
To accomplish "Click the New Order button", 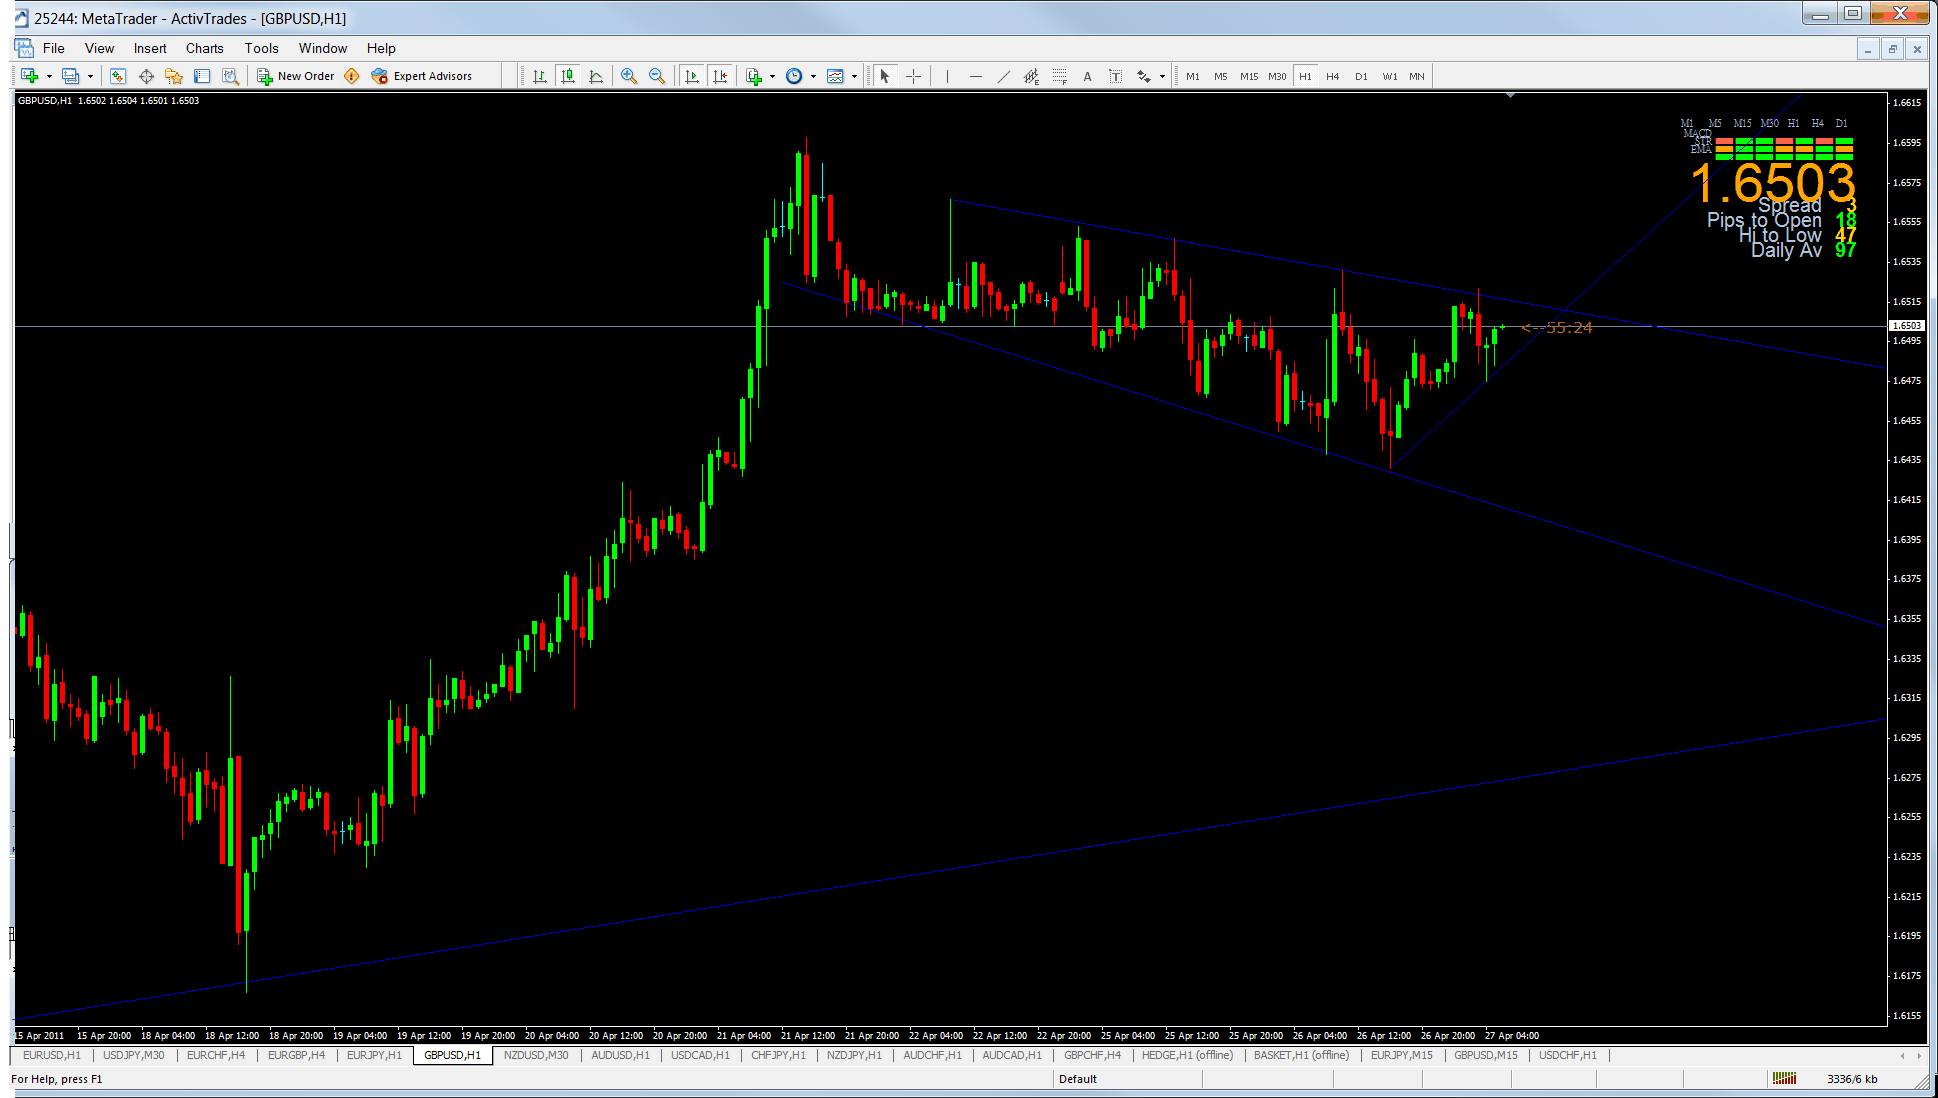I will tap(295, 76).
